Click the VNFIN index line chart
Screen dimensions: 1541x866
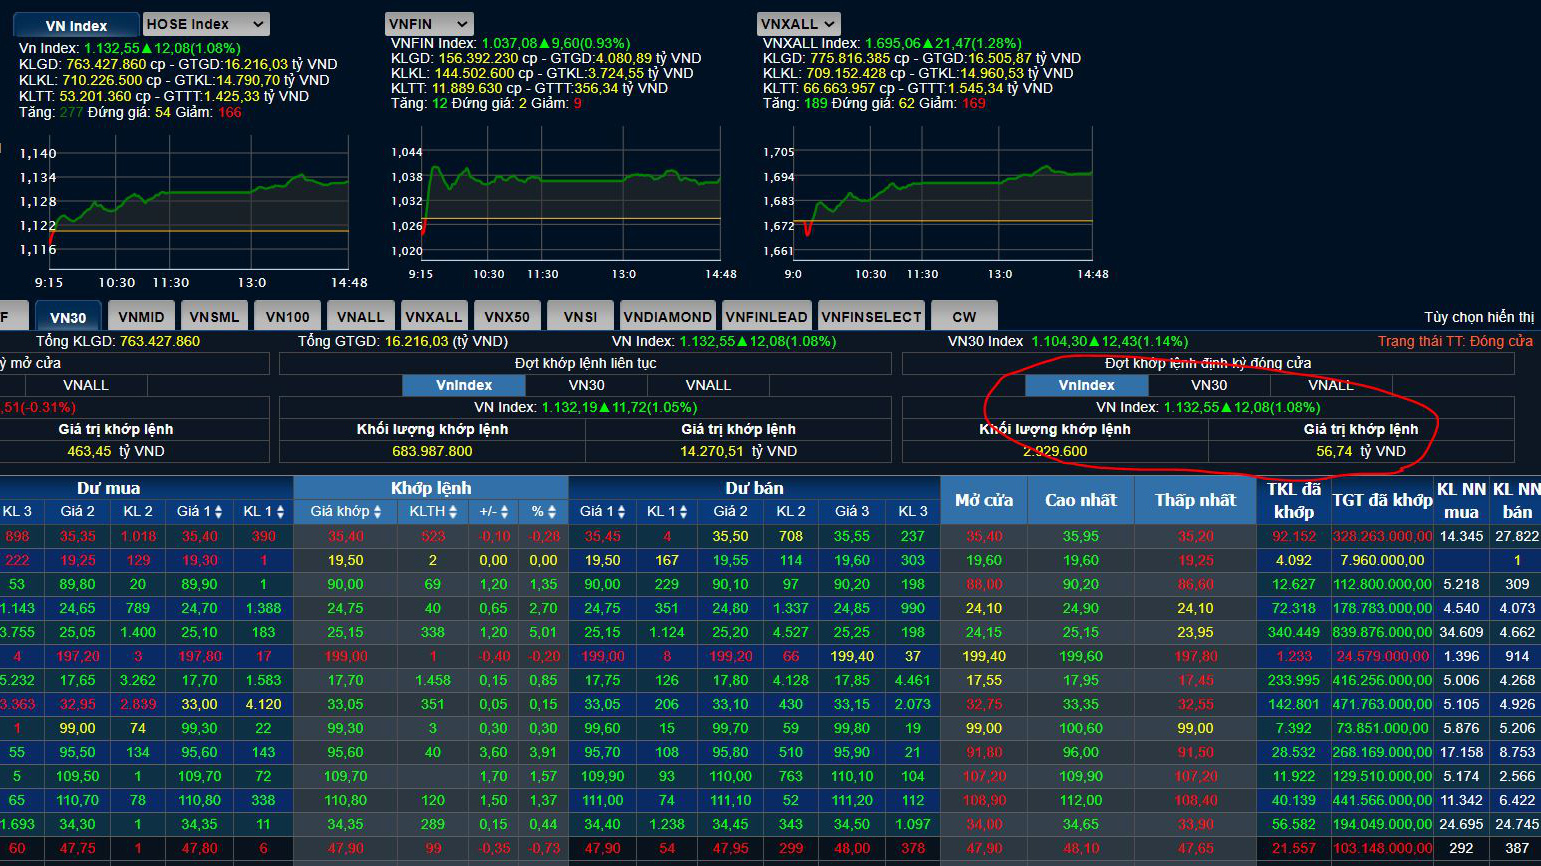pyautogui.click(x=571, y=200)
